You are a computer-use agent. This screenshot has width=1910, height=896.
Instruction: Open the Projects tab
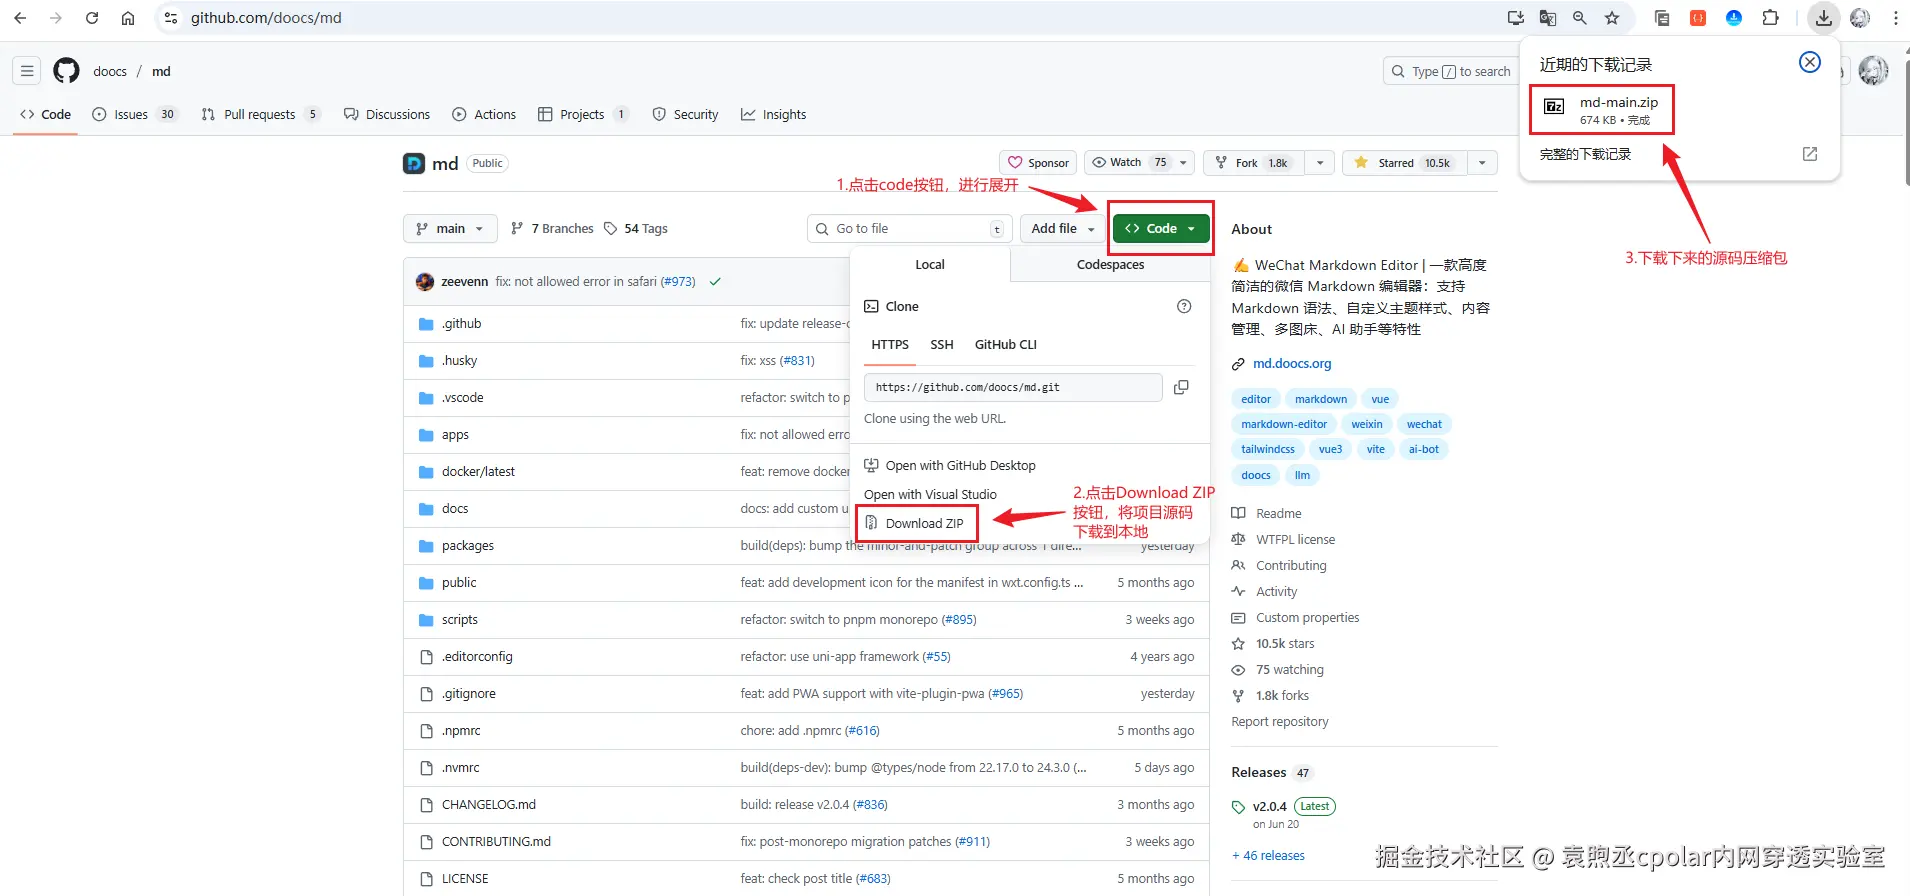click(x=583, y=114)
